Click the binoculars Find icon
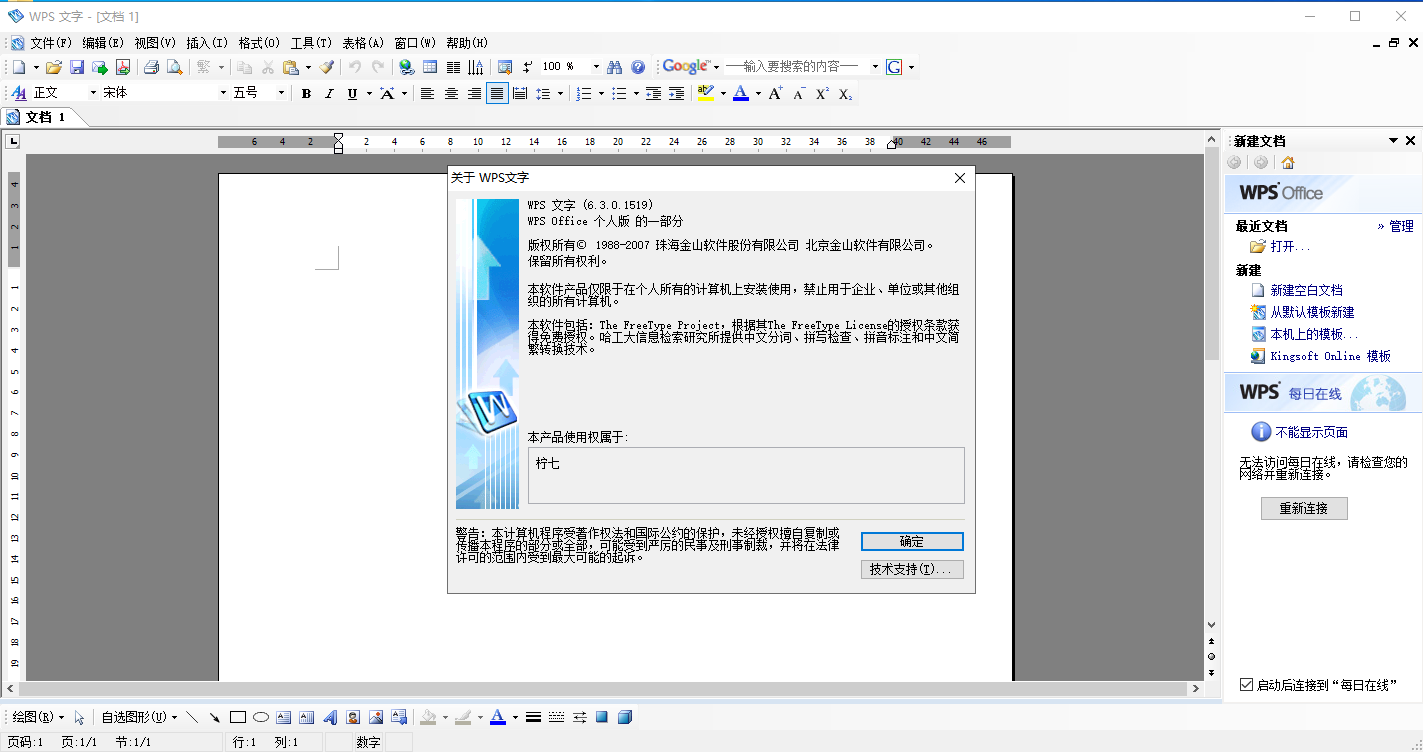Viewport: 1423px width, 752px height. click(615, 67)
